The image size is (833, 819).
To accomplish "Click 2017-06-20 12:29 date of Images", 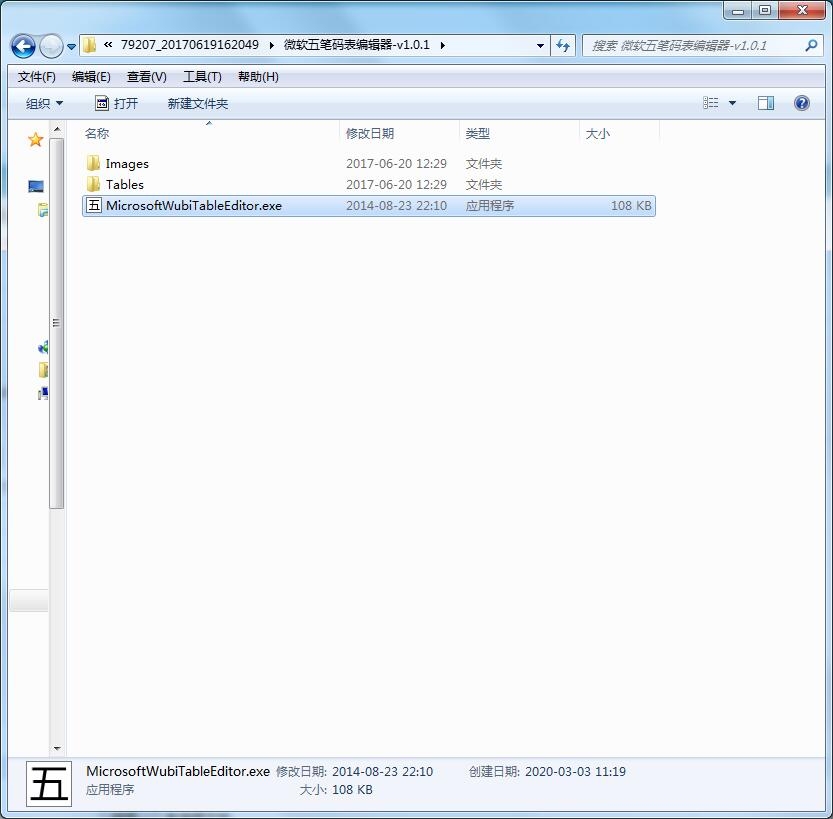I will coord(396,164).
